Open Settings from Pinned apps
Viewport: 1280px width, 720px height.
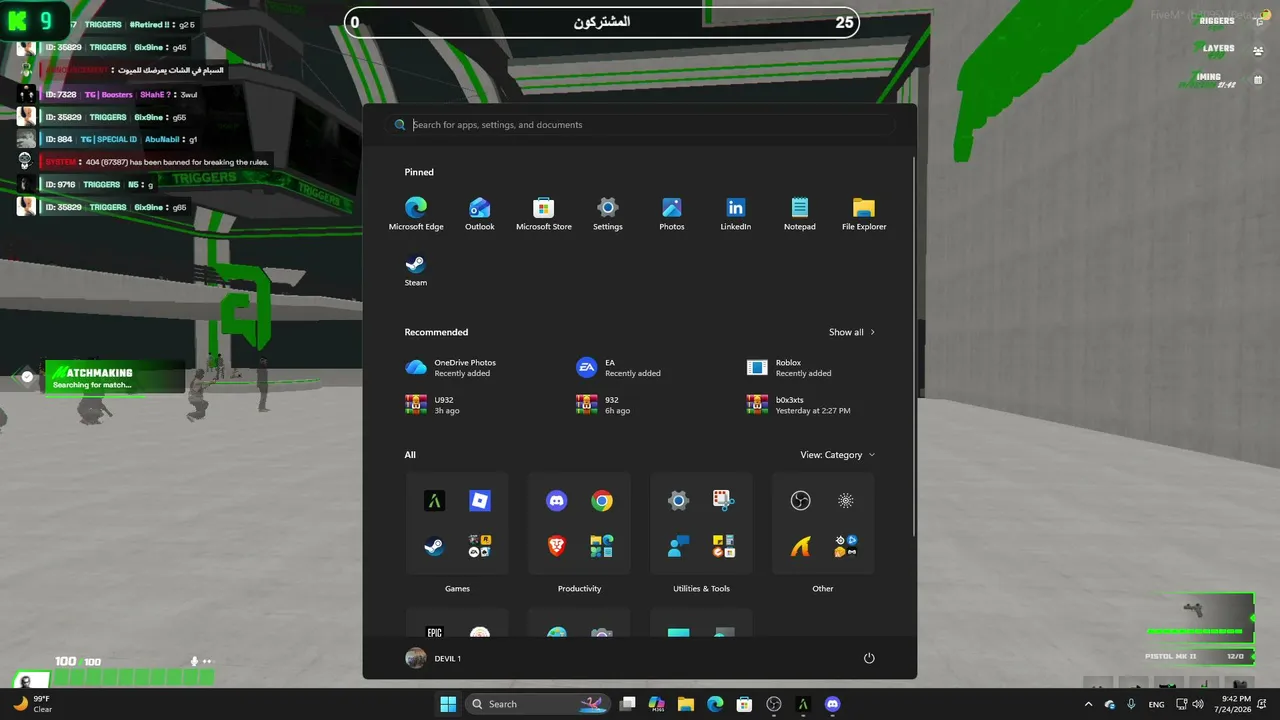(608, 214)
